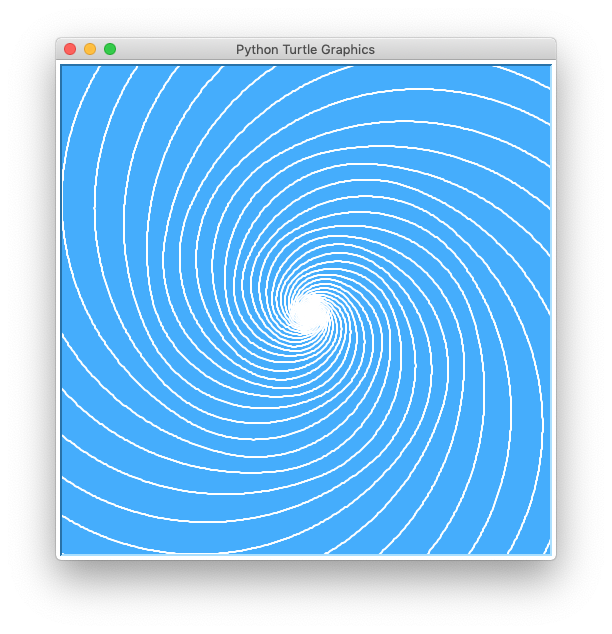Click the white center of the spiral
Image resolution: width=612 pixels, height=634 pixels.
coord(309,313)
